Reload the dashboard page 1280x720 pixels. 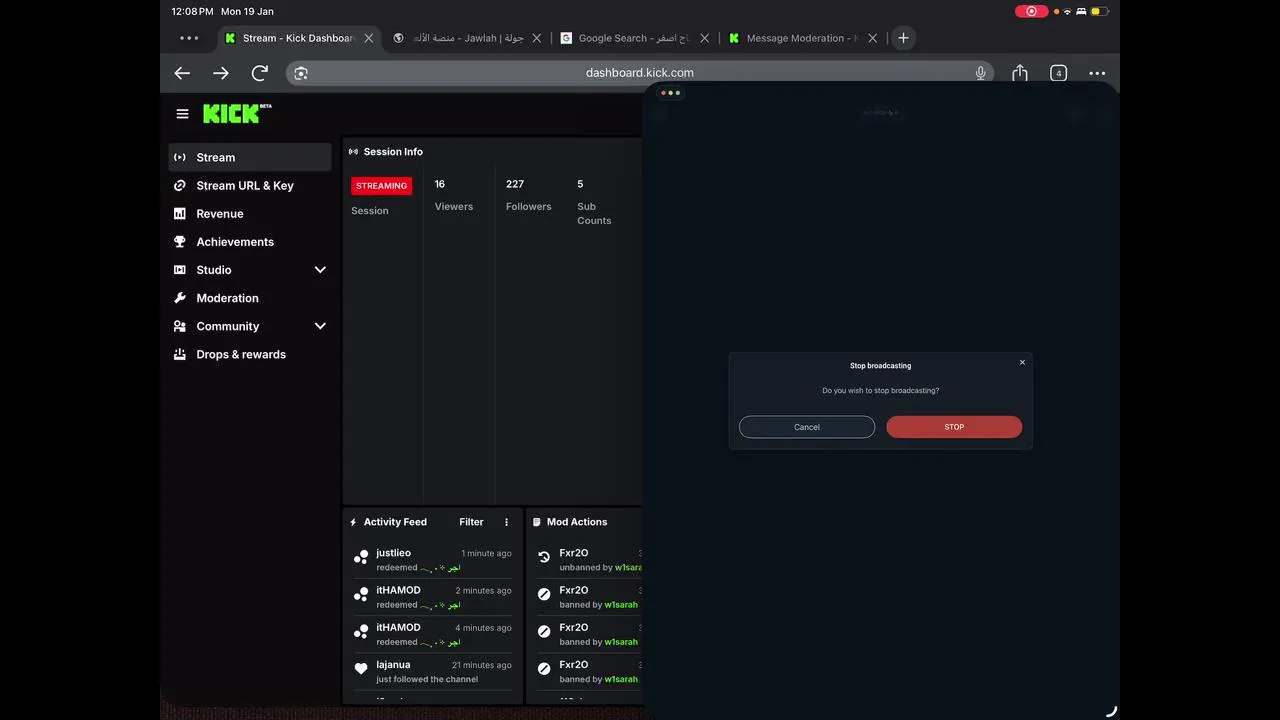260,73
